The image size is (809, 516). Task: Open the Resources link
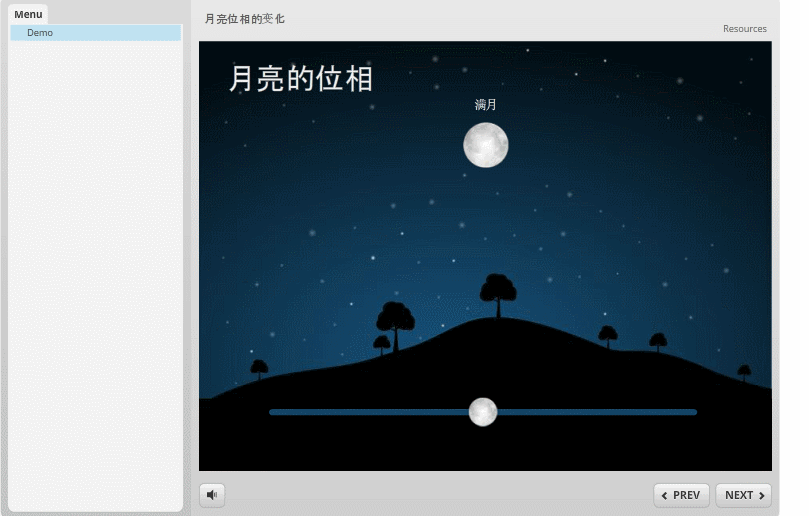tap(744, 29)
